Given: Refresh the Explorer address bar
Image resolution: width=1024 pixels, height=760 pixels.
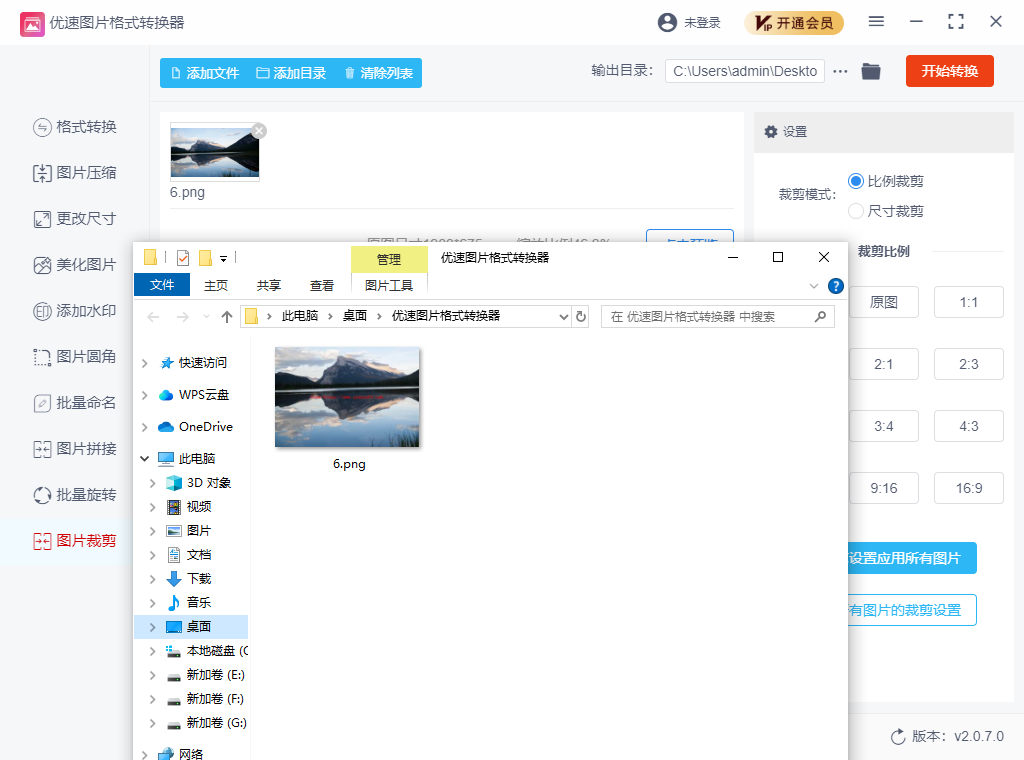Looking at the screenshot, I should click(x=581, y=317).
